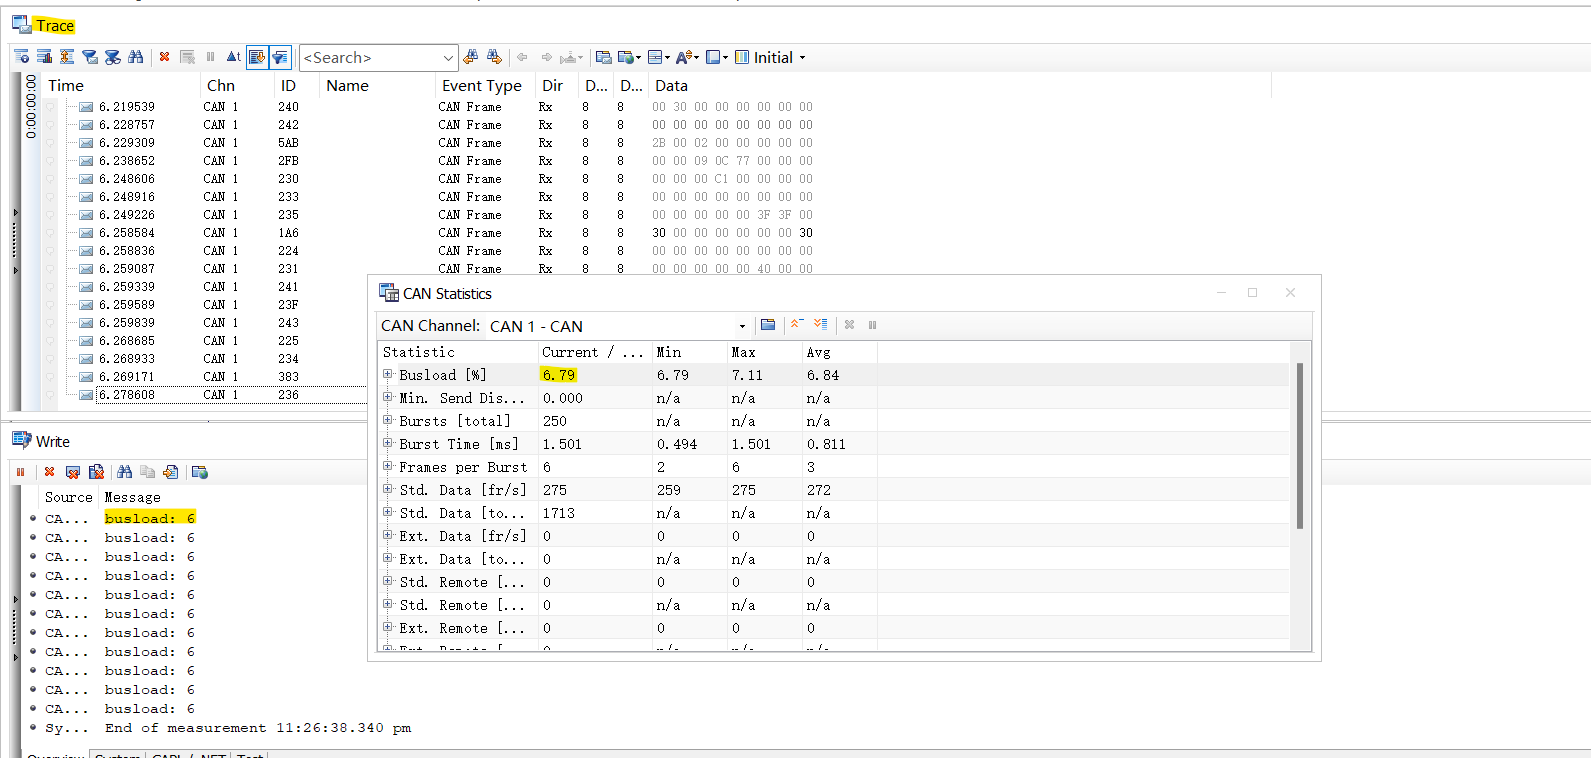
Task: Click the red pause icon in Write toolbar
Action: 20,472
